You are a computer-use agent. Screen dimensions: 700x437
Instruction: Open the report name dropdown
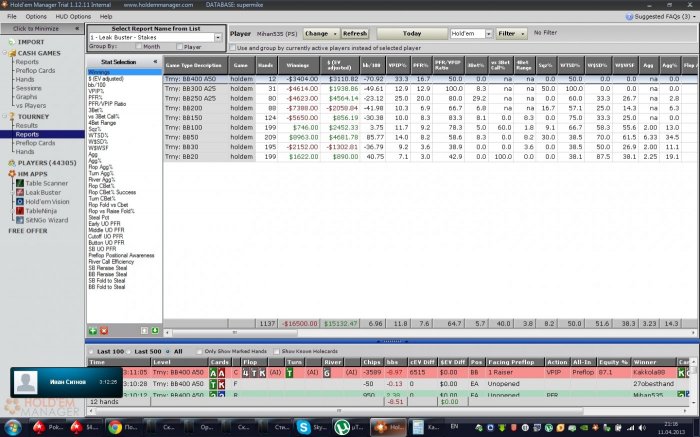point(218,37)
